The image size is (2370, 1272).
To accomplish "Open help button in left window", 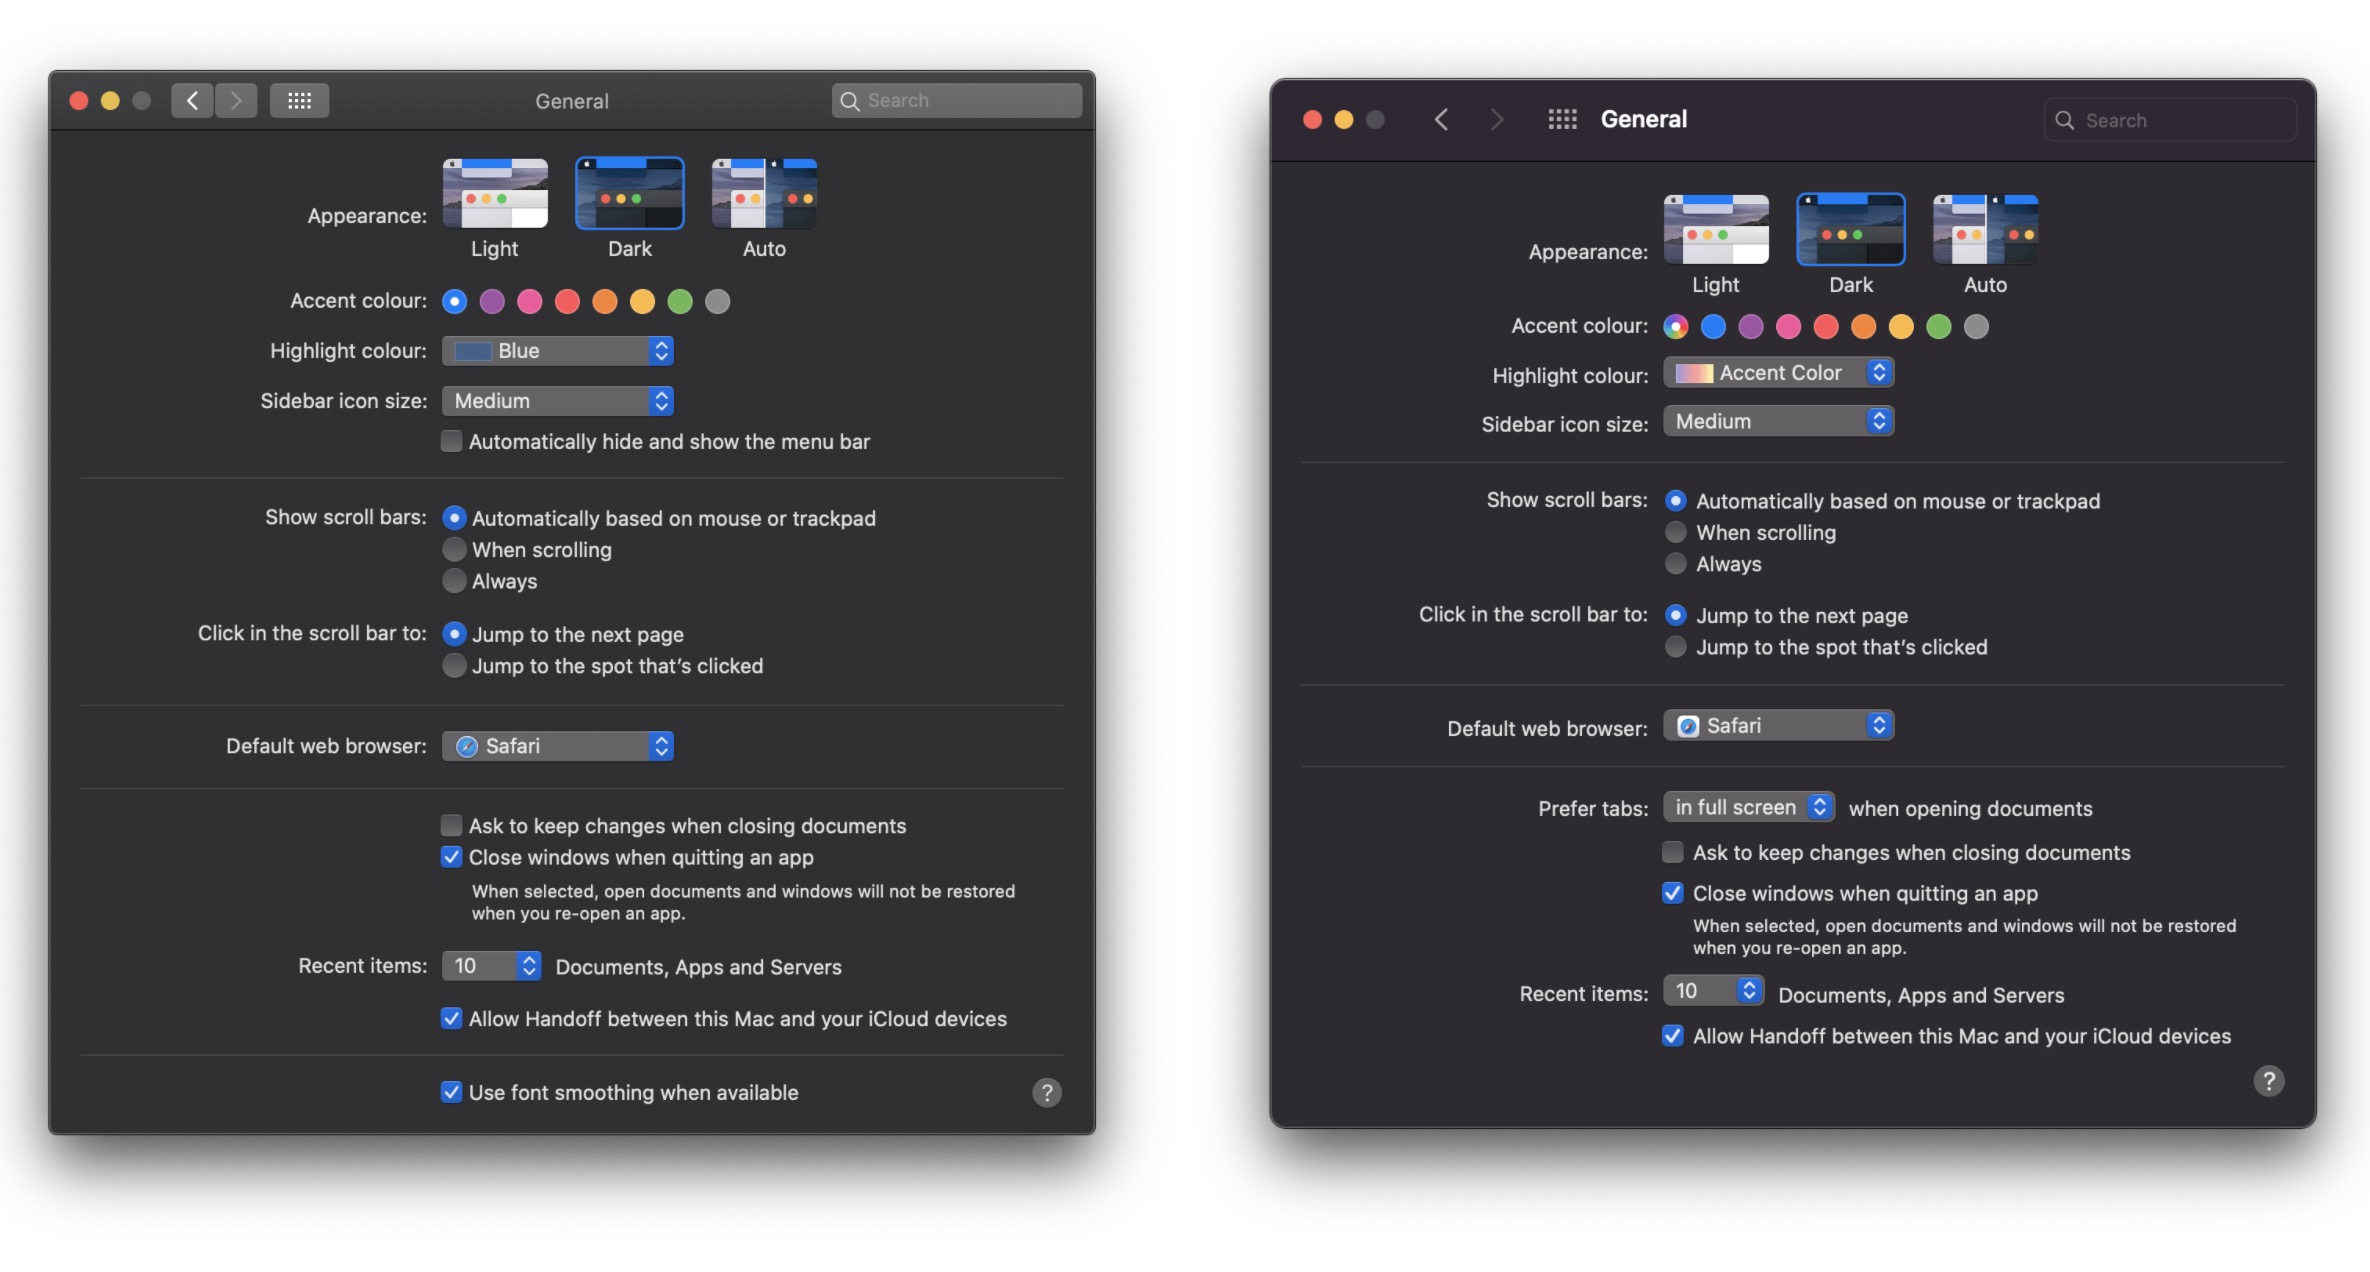I will [x=1046, y=1093].
